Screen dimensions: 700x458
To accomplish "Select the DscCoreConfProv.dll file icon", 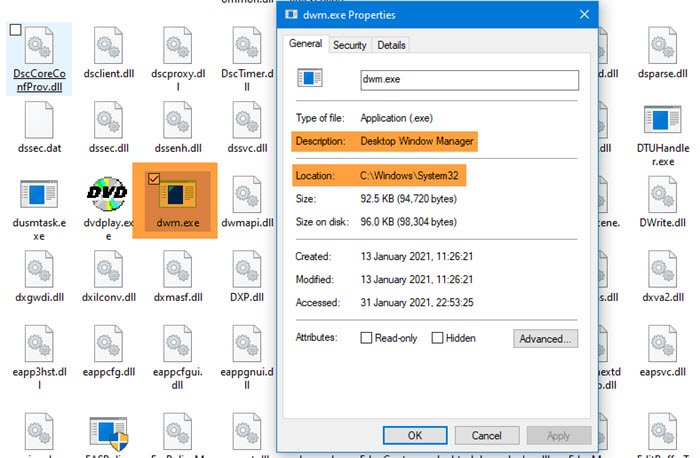I will coord(39,45).
